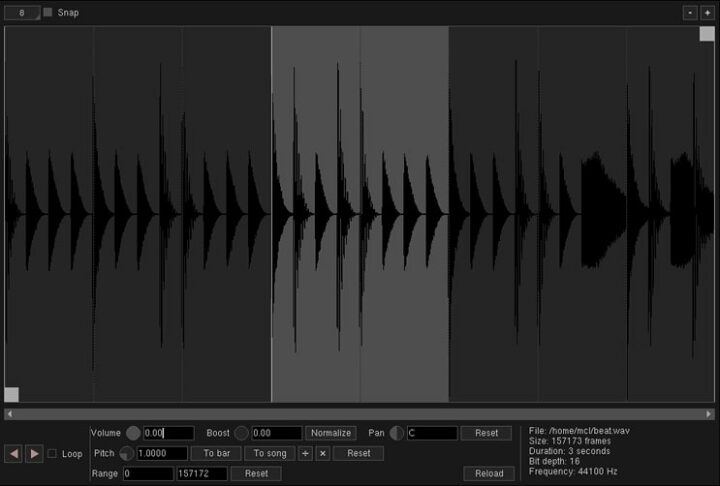Click the Volume knob
The height and width of the screenshot is (486, 720).
click(x=133, y=433)
